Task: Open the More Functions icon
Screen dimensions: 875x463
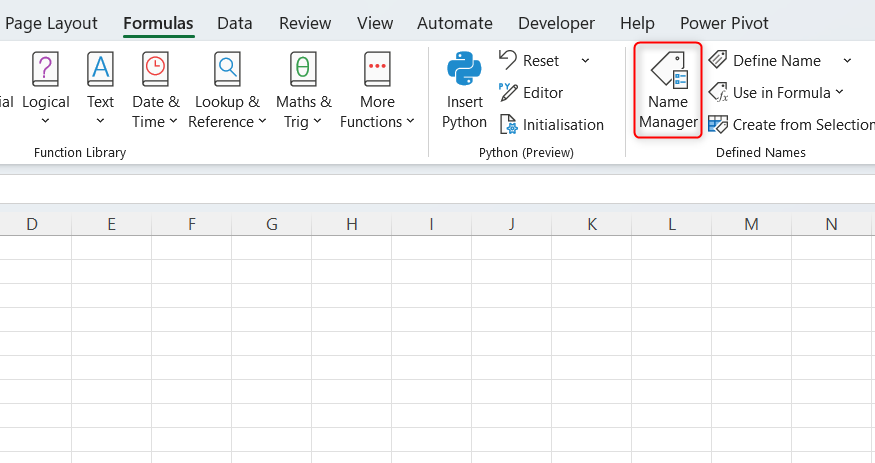Action: [377, 69]
